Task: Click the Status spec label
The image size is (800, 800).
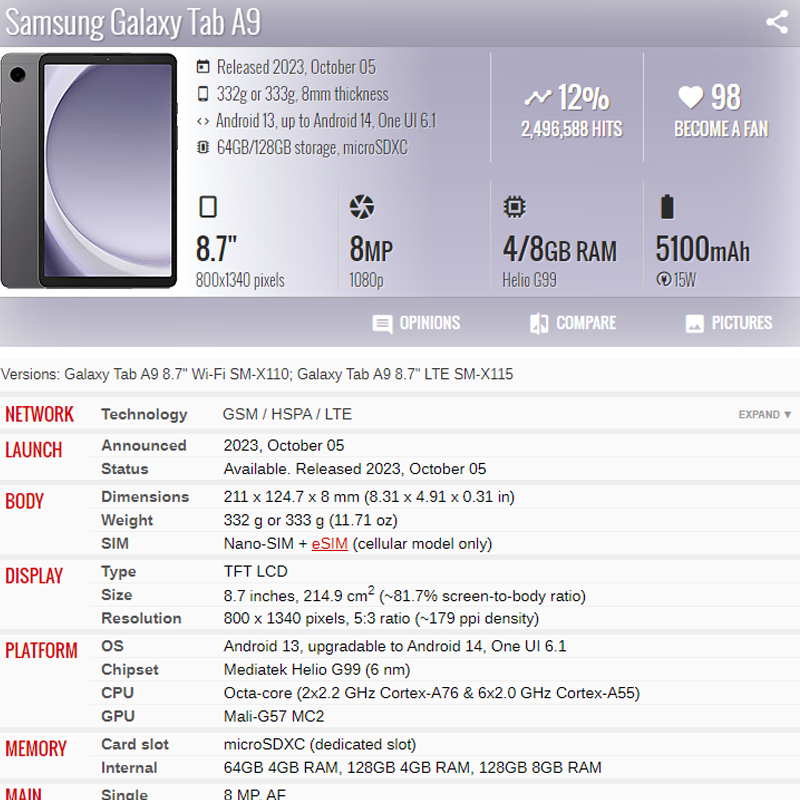Action: (124, 469)
